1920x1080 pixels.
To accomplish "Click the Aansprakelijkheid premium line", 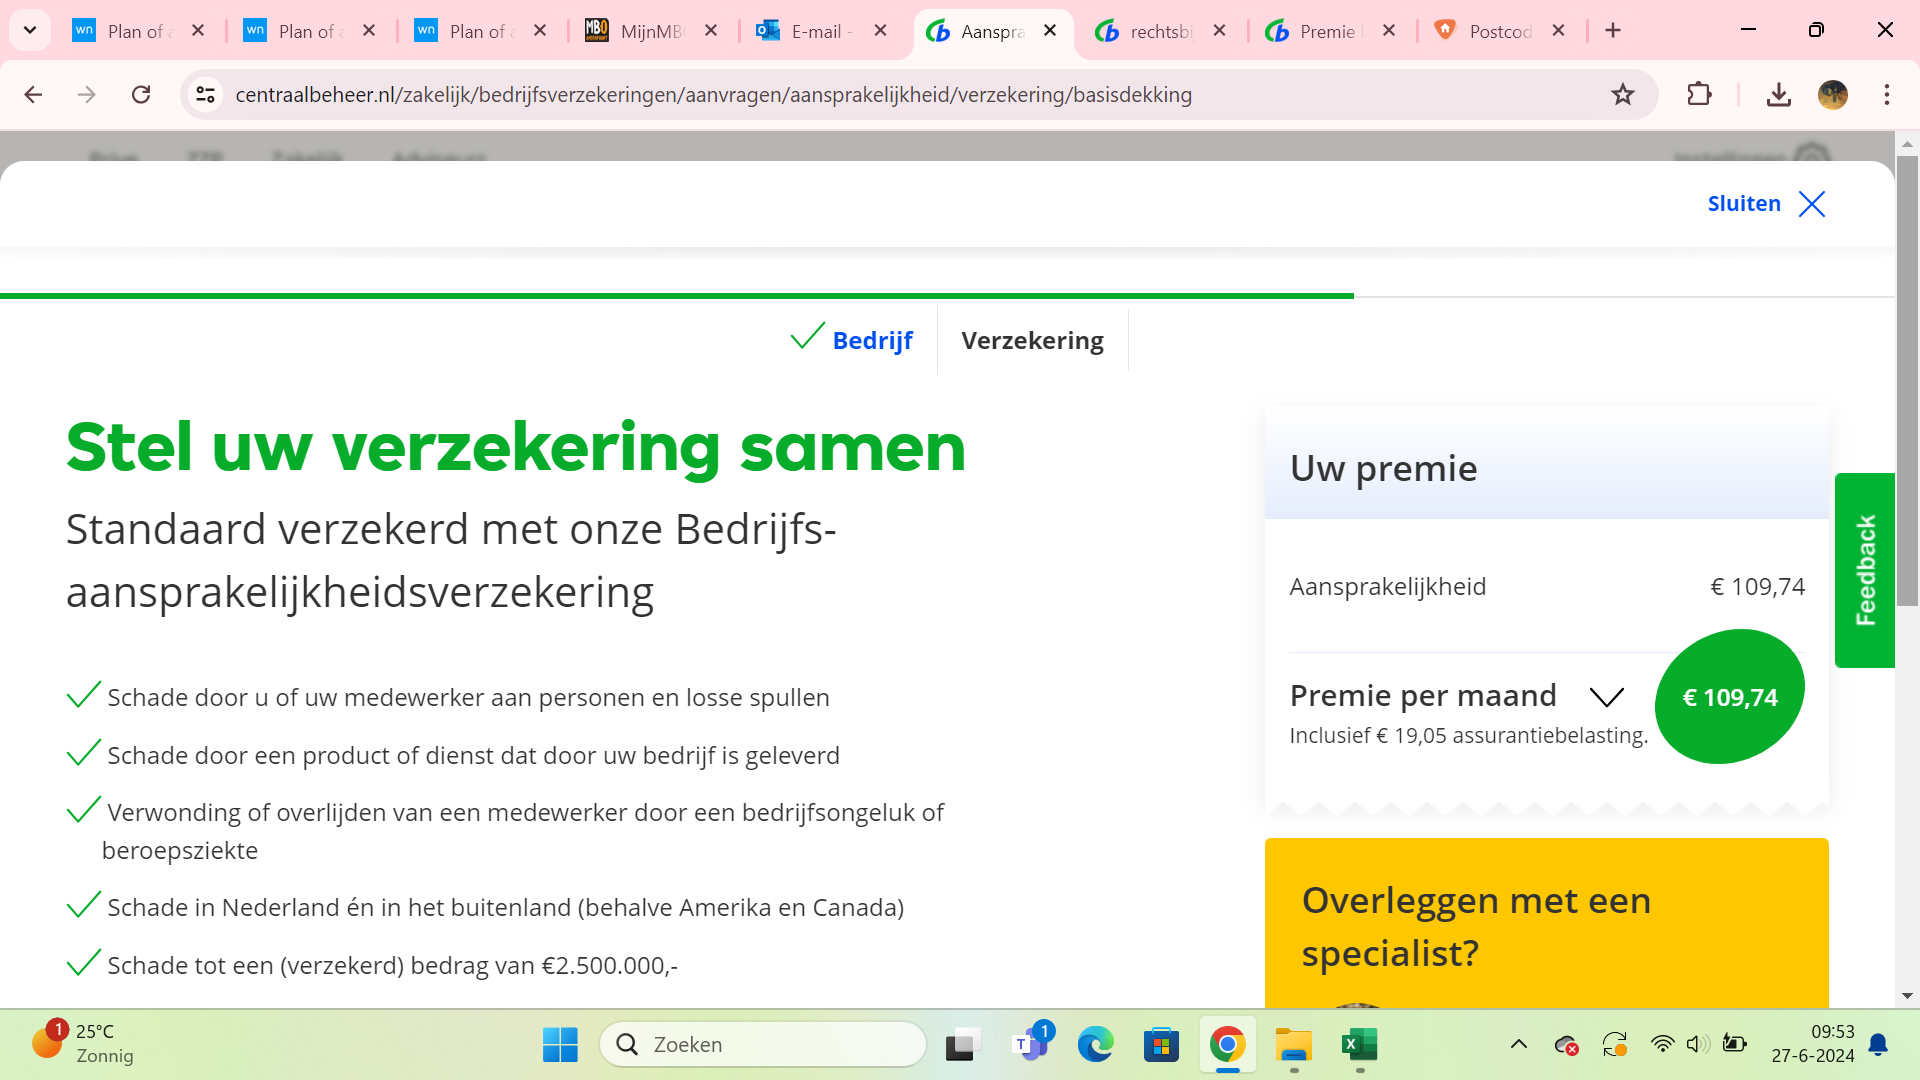I will (1547, 587).
